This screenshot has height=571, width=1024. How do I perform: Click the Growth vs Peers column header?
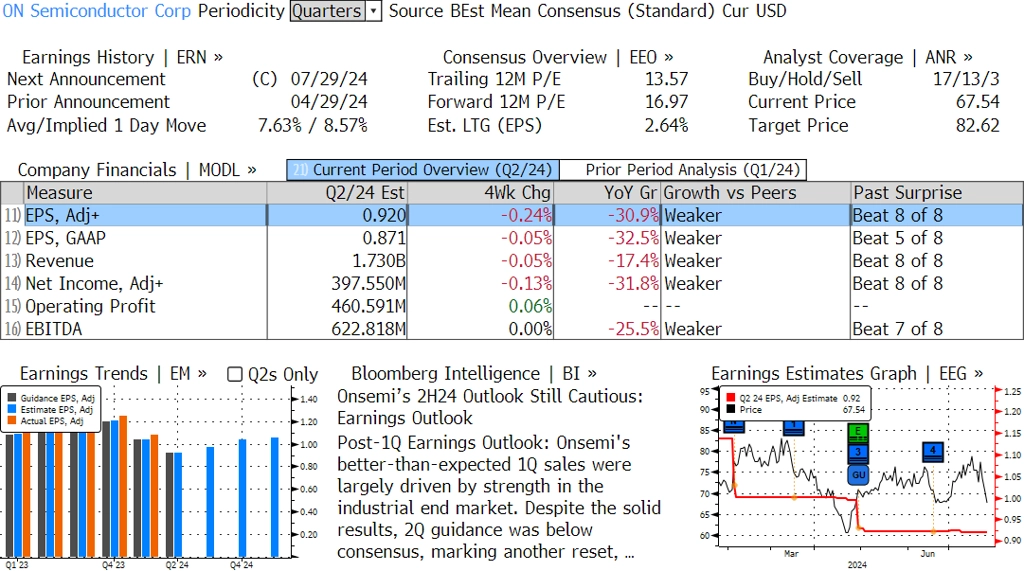click(x=756, y=193)
